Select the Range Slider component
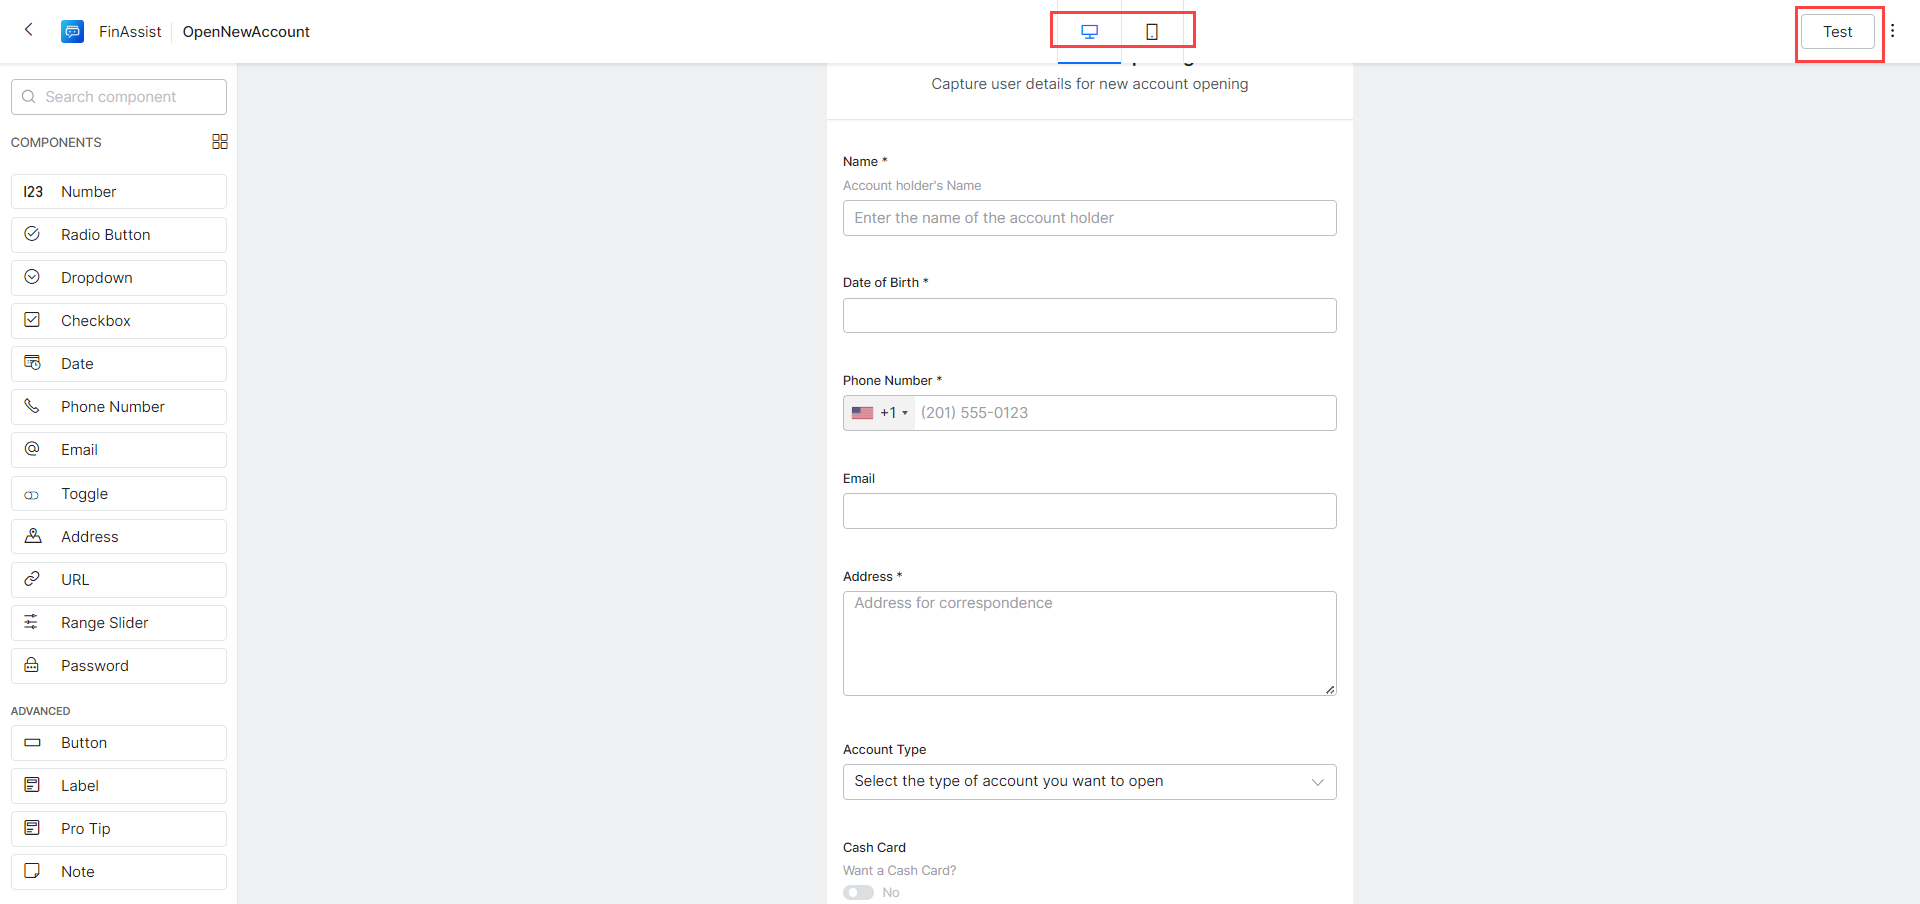The image size is (1920, 904). click(x=119, y=623)
